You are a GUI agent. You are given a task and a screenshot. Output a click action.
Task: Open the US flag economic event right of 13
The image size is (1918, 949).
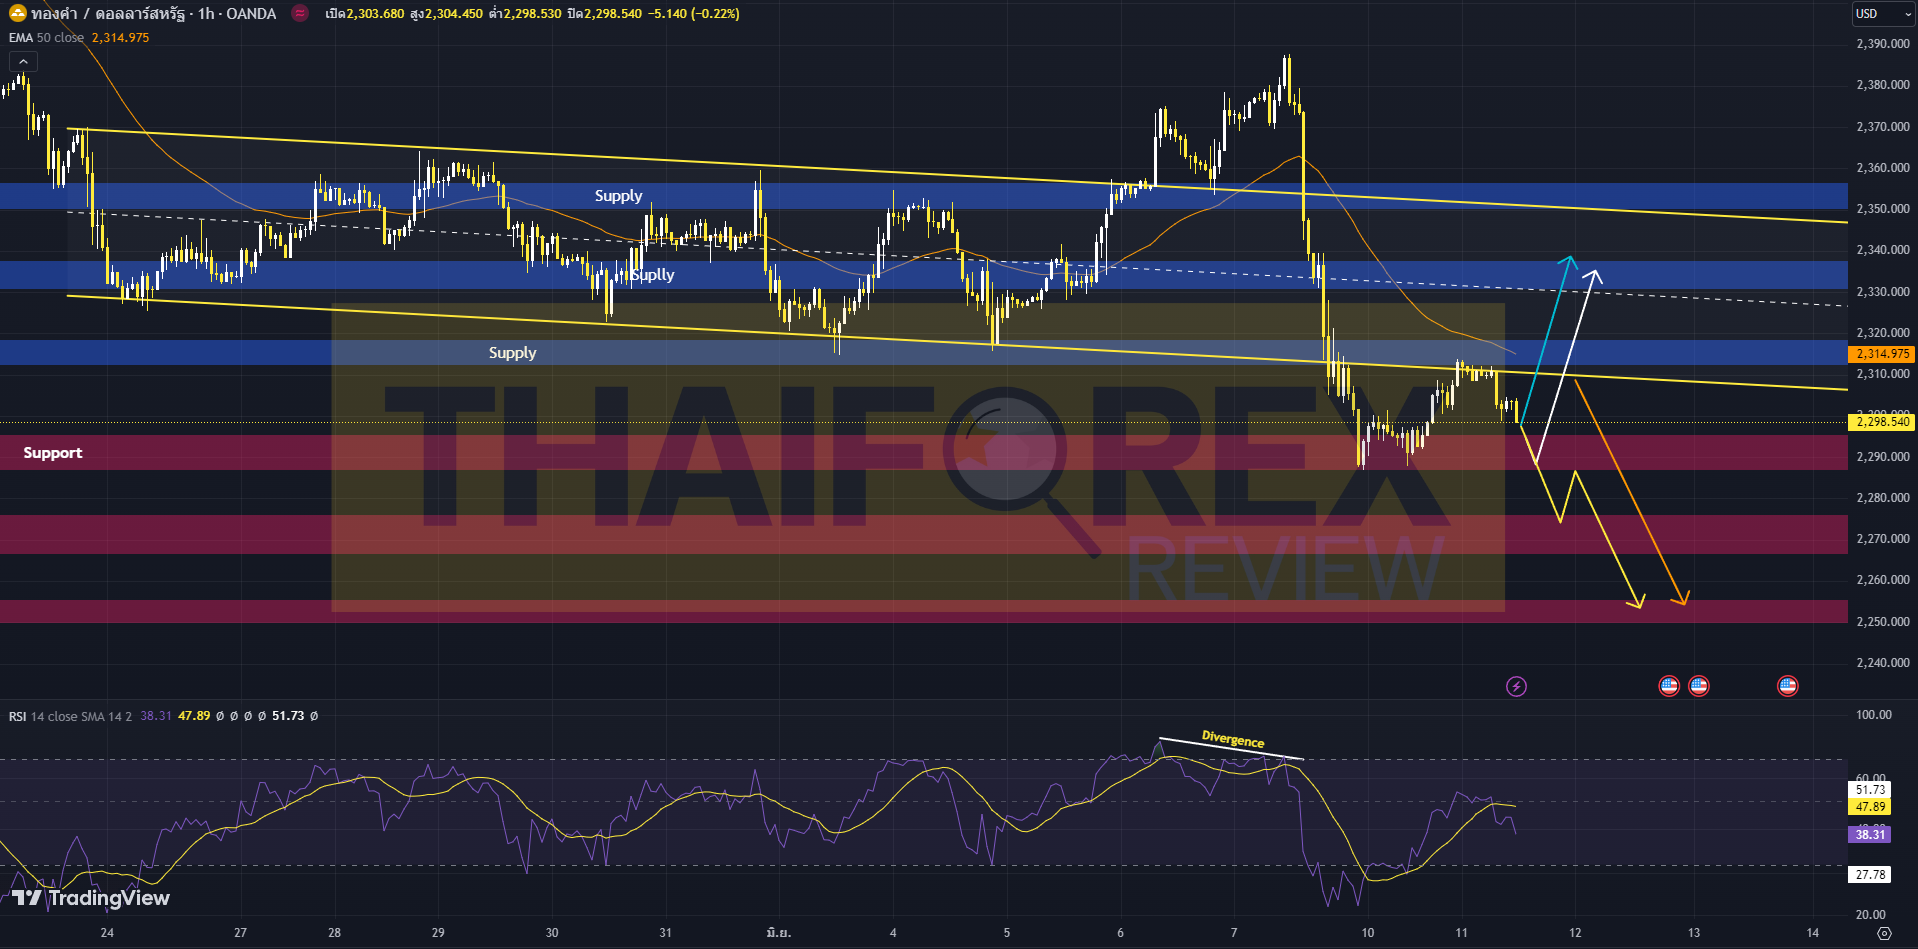click(1698, 686)
